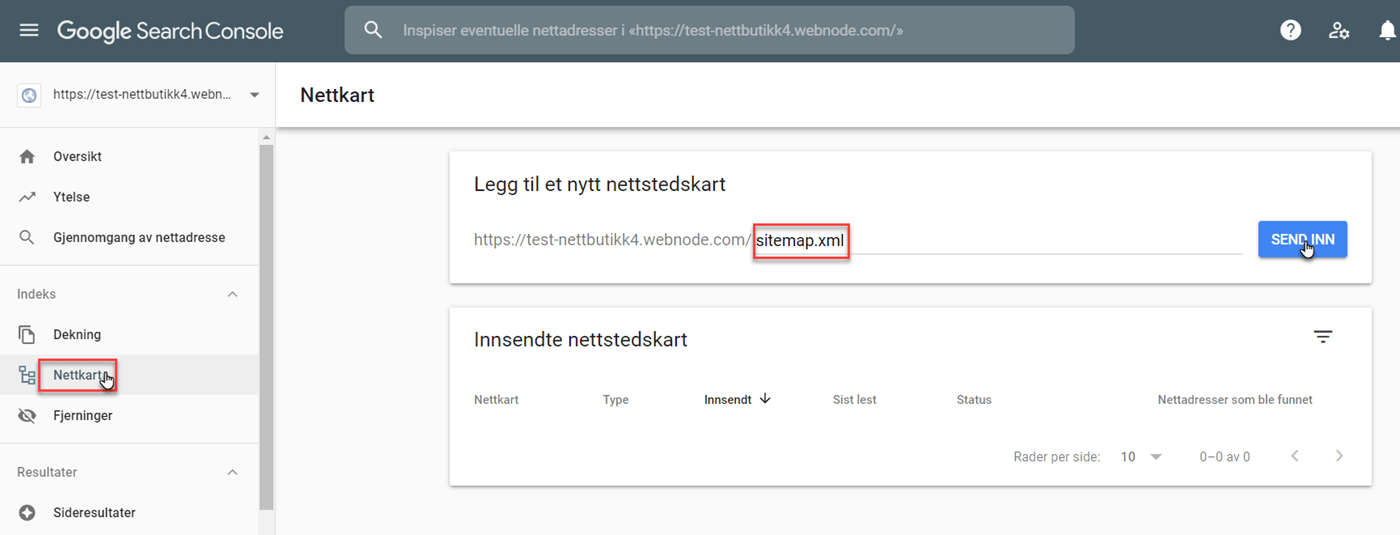
Task: Focus the URL inspection search field
Action: [x=709, y=30]
